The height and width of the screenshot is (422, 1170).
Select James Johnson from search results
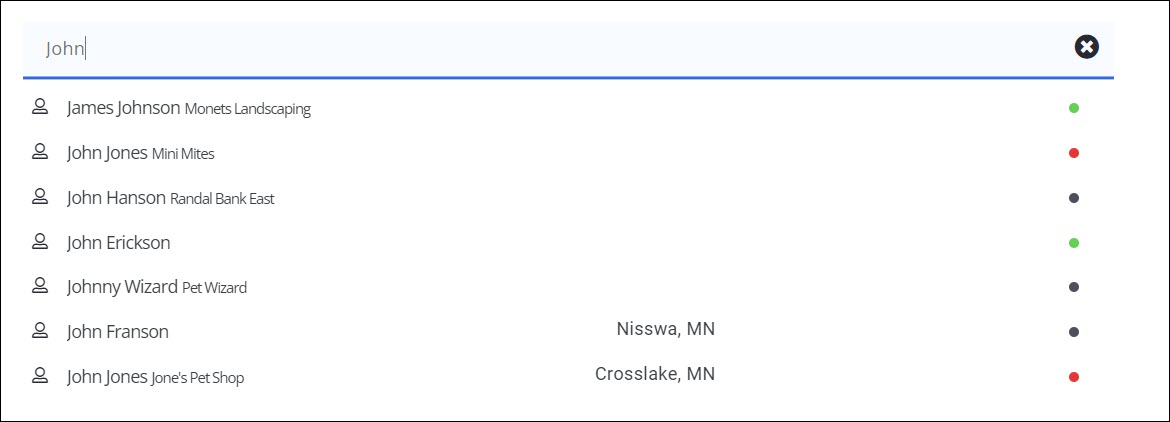123,108
